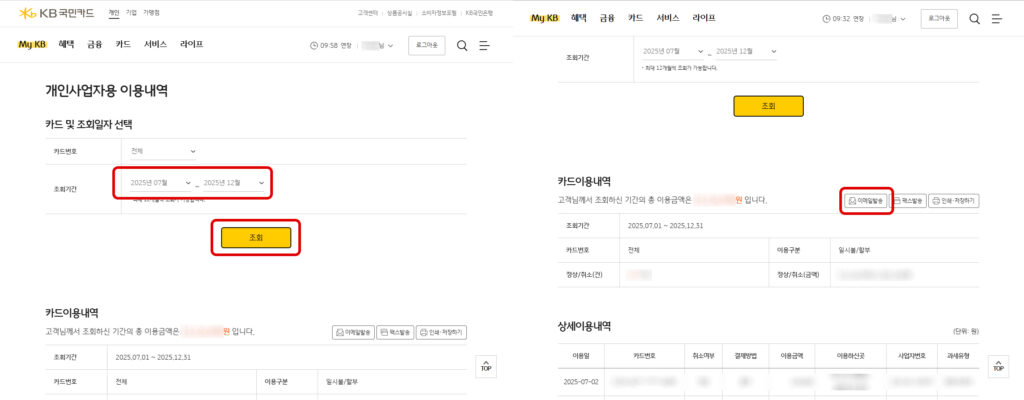1024x400 pixels.
Task: Open 상품공시실 link in top bar
Action: 400,13
